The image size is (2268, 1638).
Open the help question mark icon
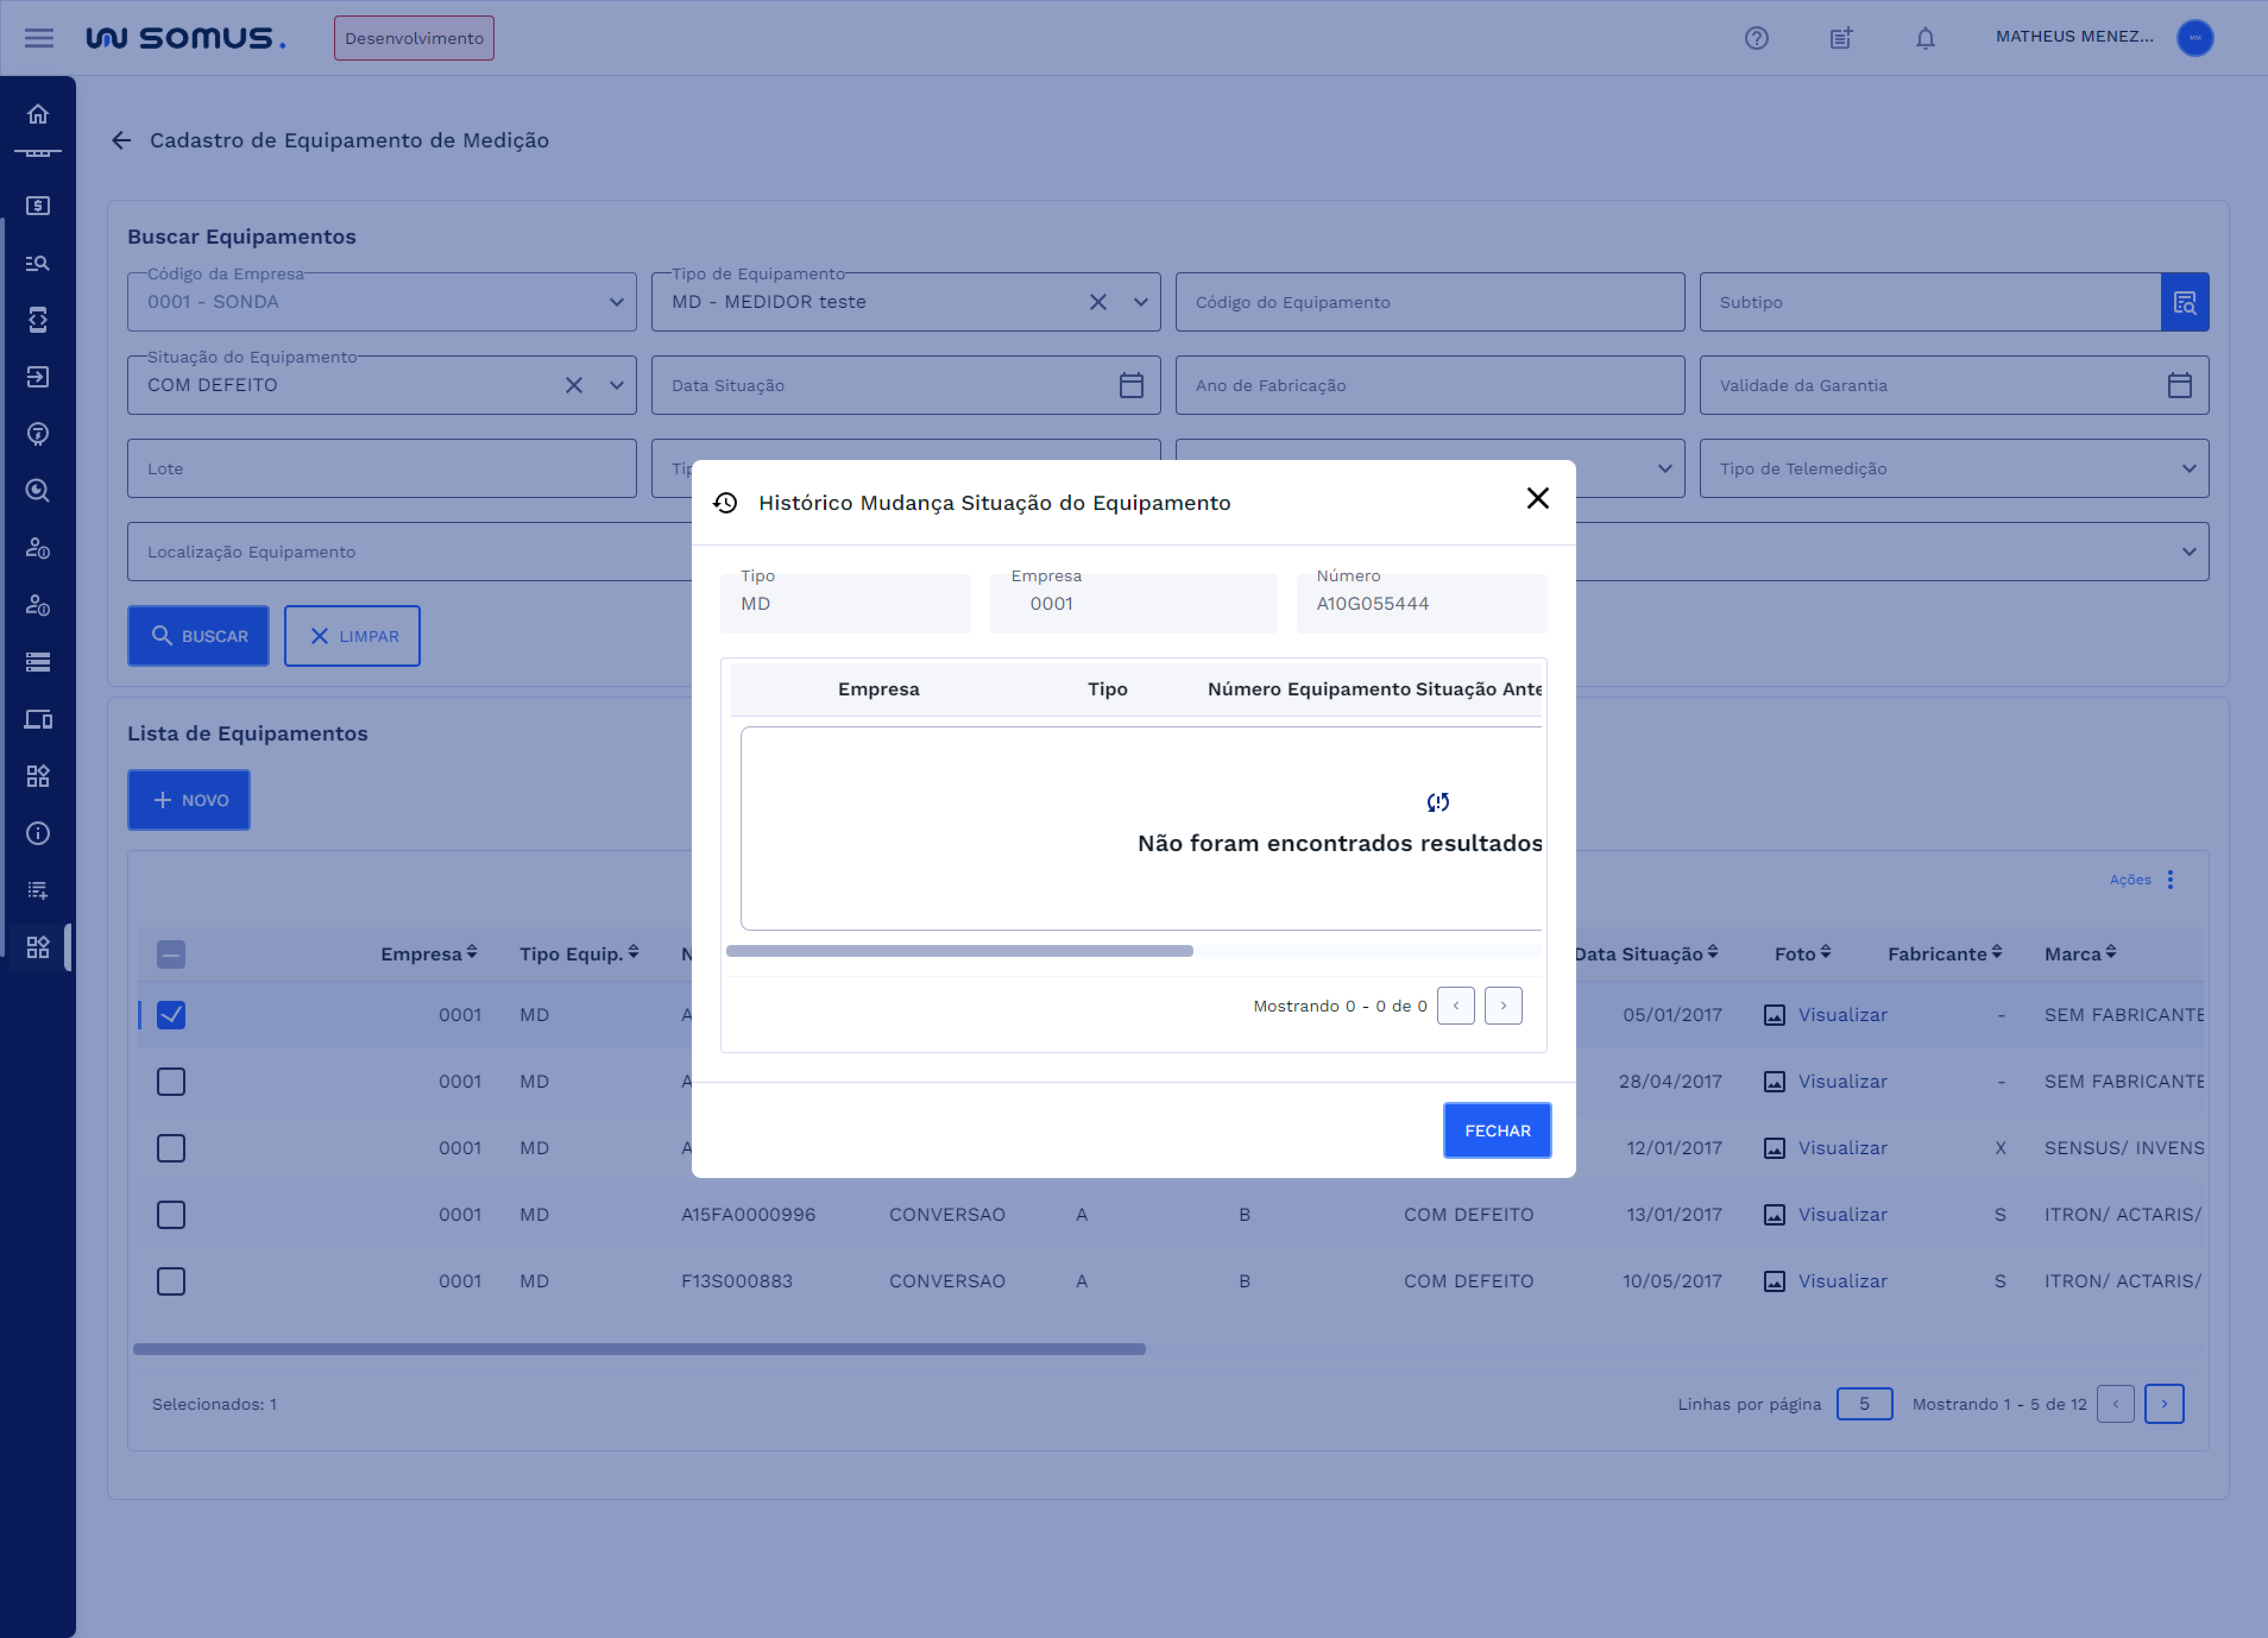pos(1756,38)
